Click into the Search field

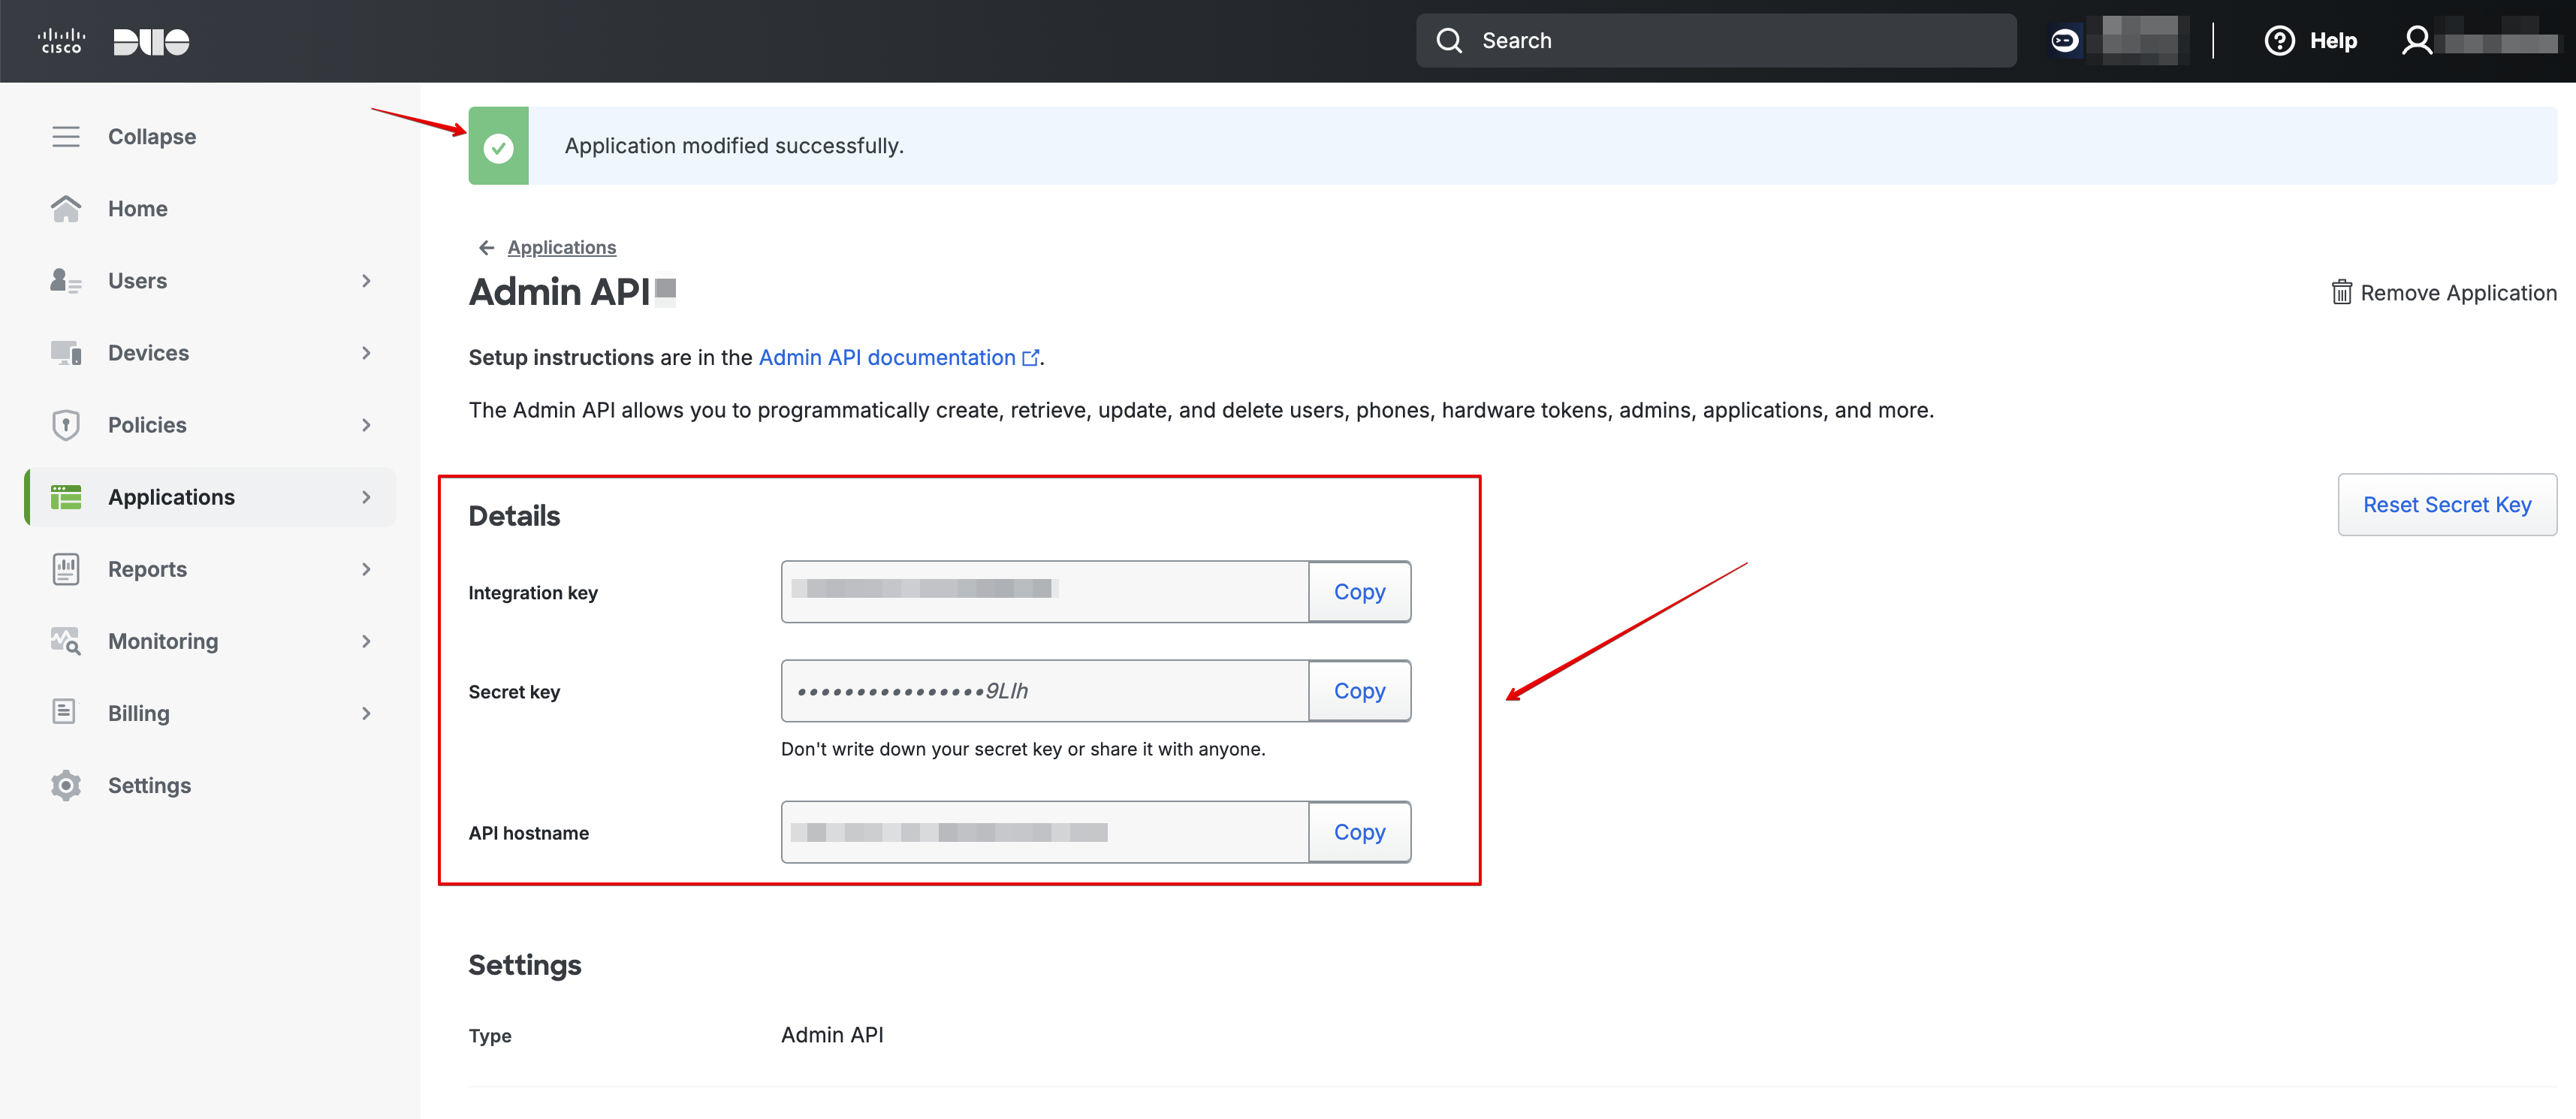click(x=1715, y=41)
